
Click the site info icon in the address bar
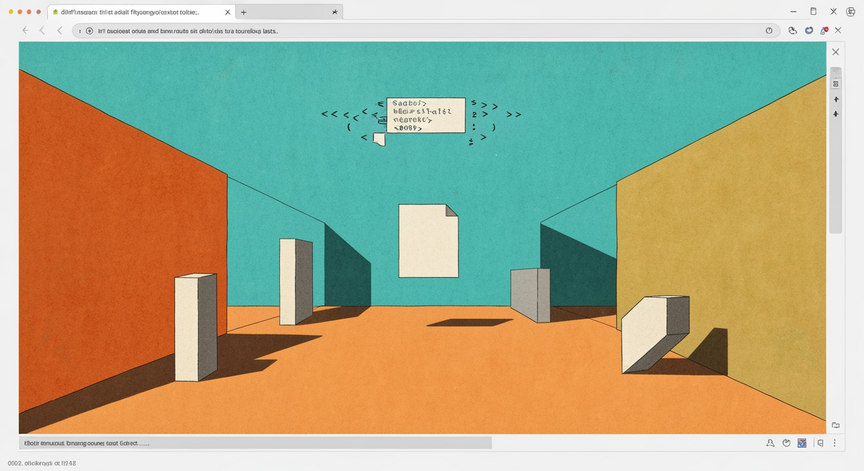tap(89, 31)
